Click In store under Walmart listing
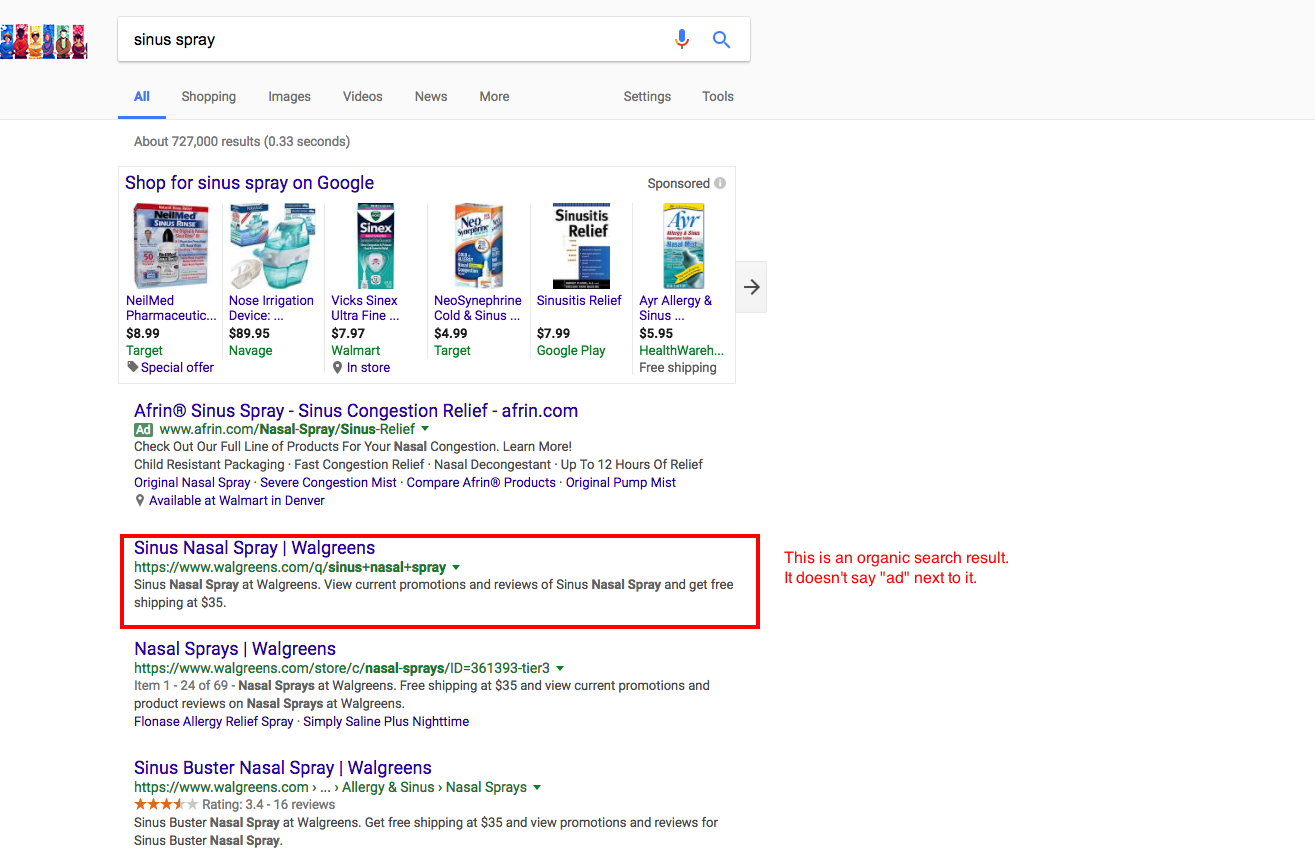This screenshot has height=862, width=1315. coord(368,368)
